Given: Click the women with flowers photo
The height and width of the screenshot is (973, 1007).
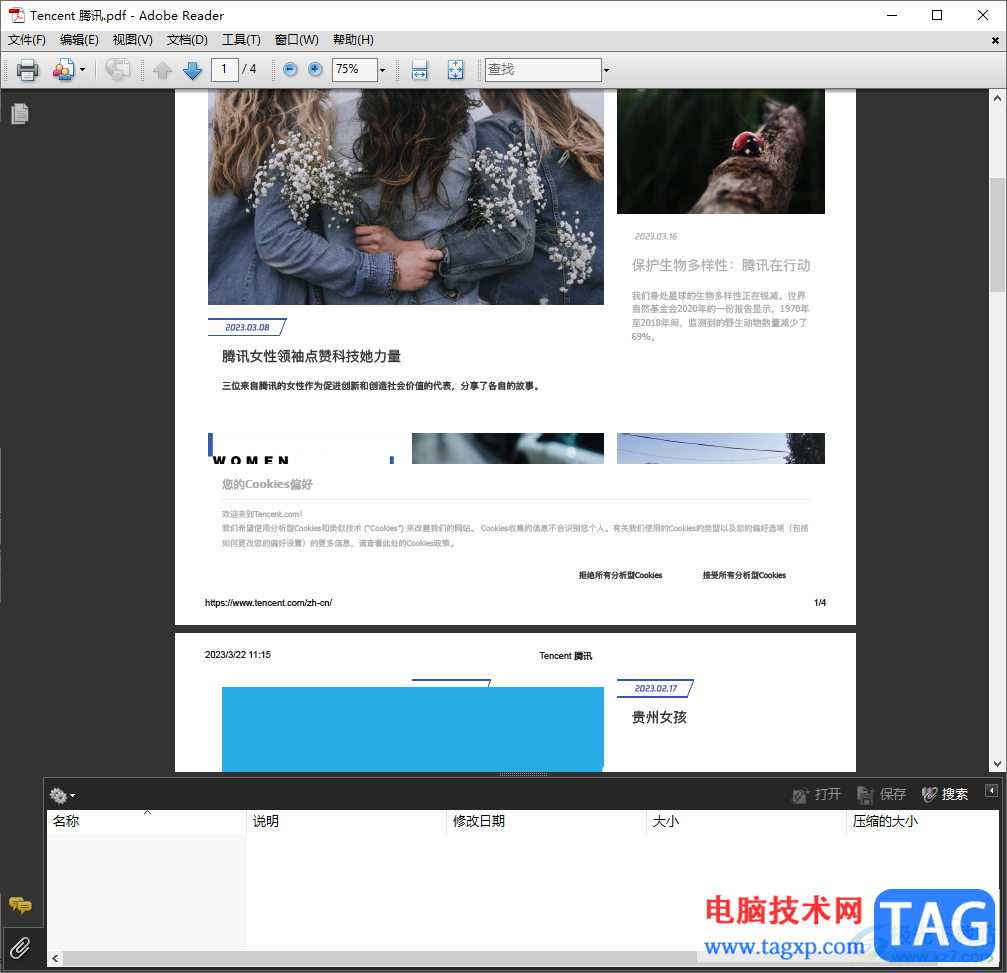Looking at the screenshot, I should click(406, 197).
